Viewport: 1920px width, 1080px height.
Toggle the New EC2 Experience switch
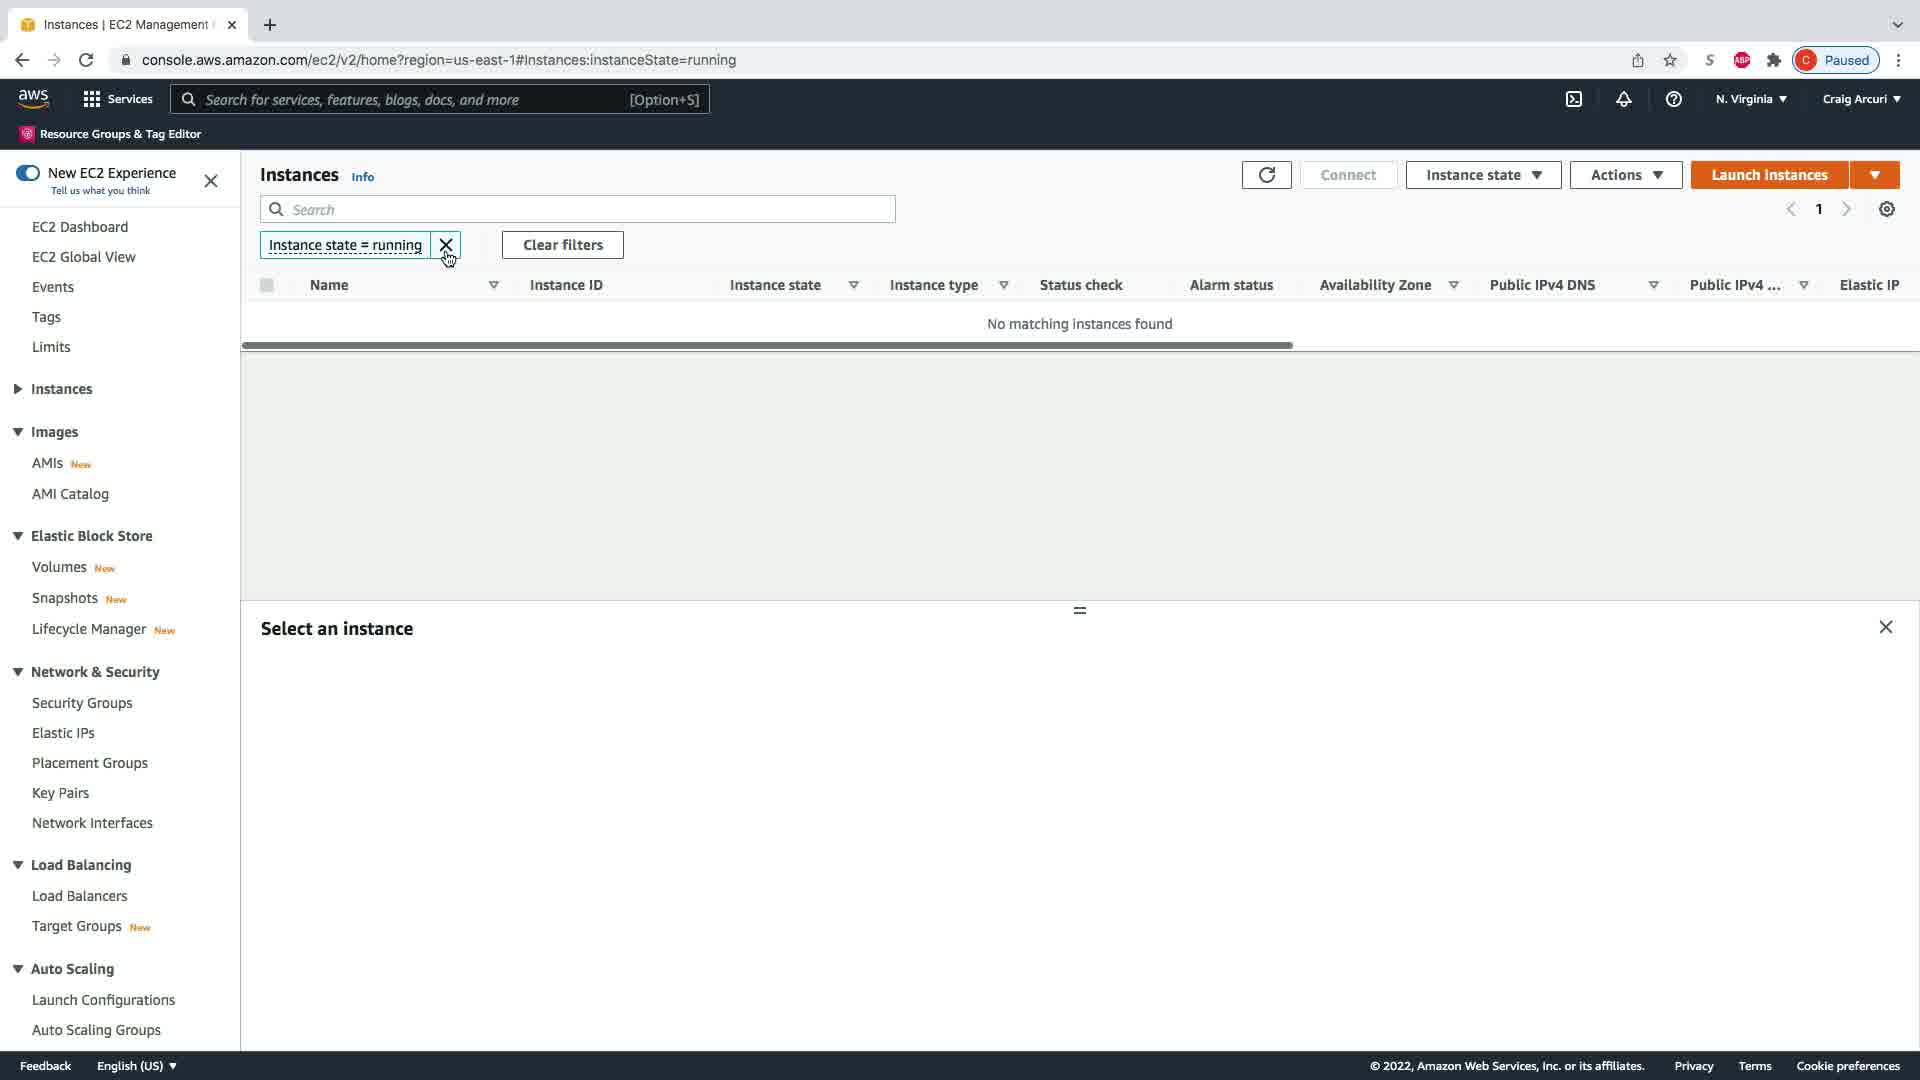point(28,173)
